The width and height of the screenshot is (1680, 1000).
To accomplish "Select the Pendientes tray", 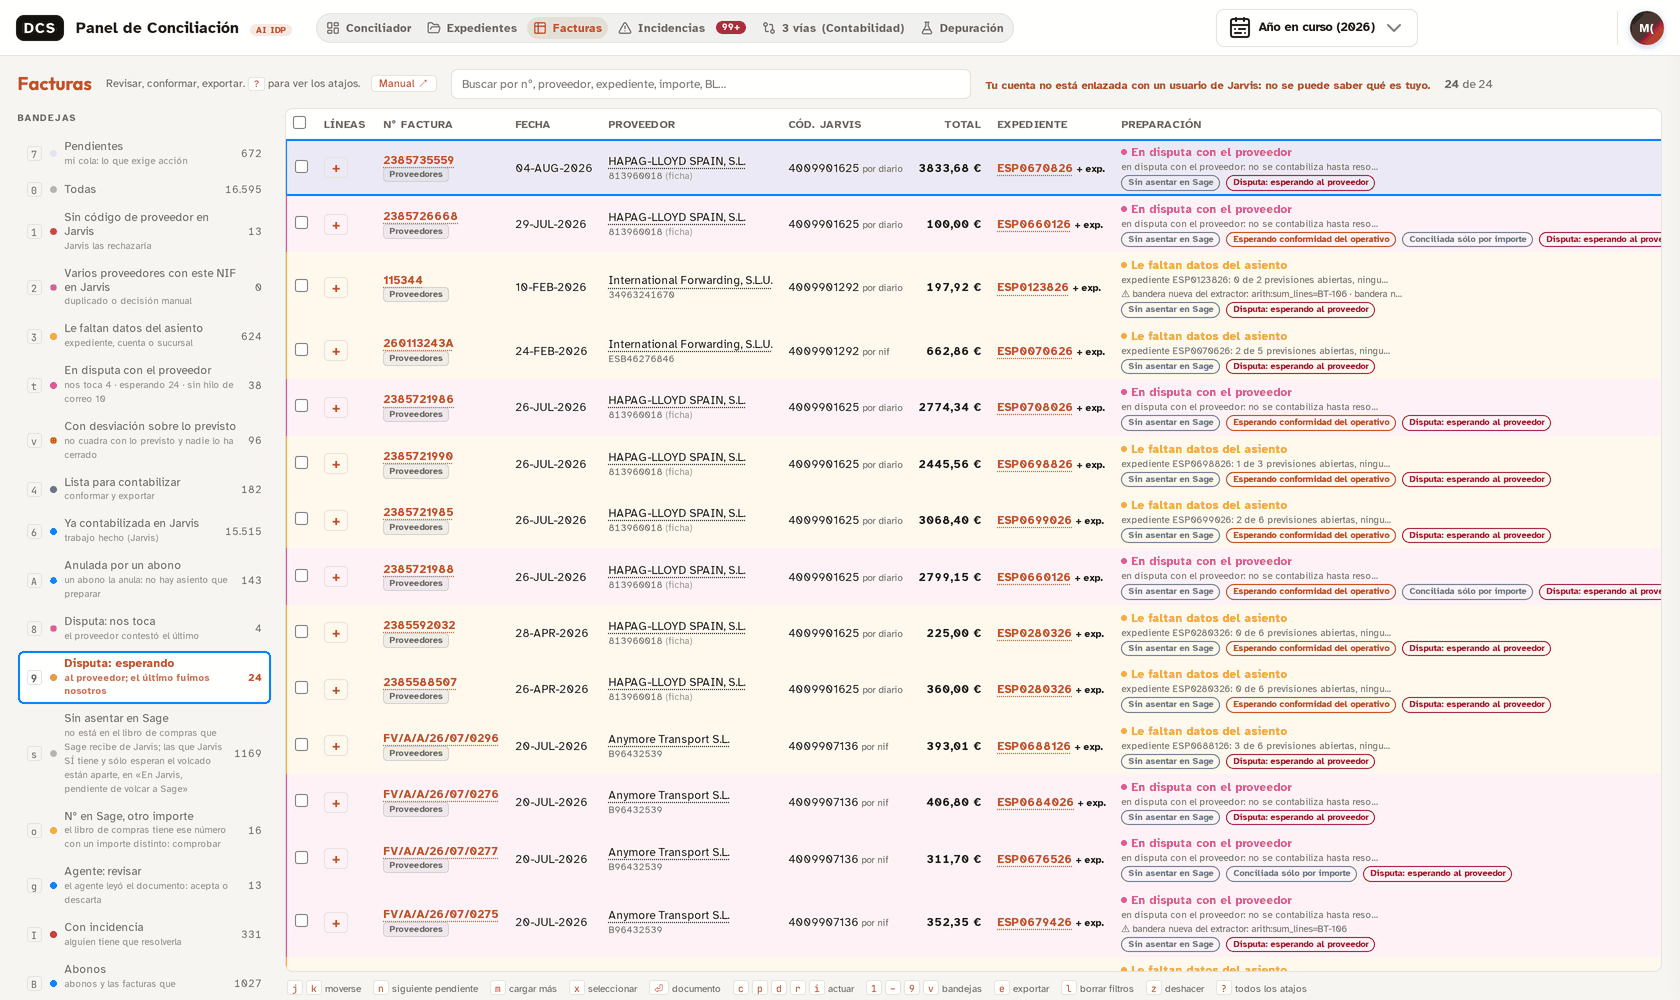I will (x=145, y=153).
